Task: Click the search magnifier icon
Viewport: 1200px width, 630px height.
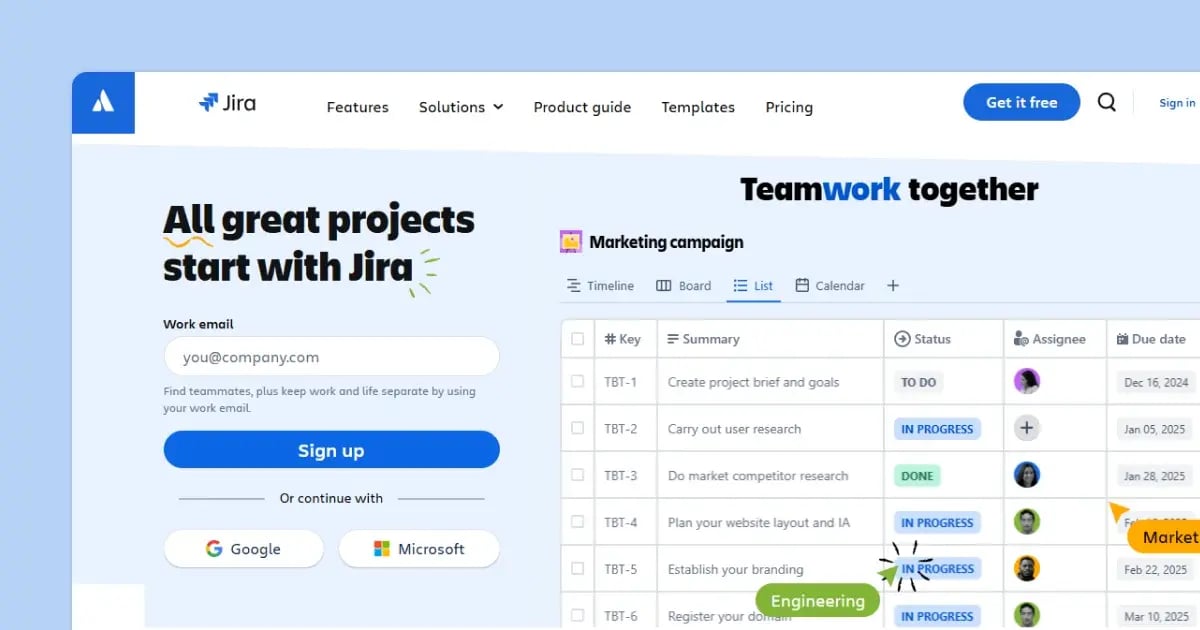Action: [x=1107, y=102]
